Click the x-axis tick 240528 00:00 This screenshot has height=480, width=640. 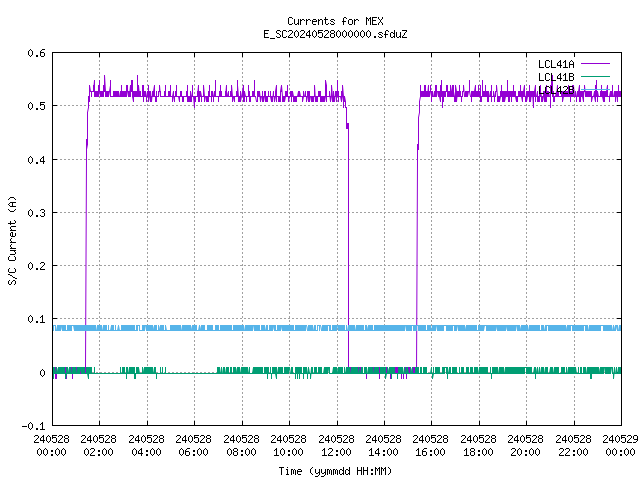(51, 445)
